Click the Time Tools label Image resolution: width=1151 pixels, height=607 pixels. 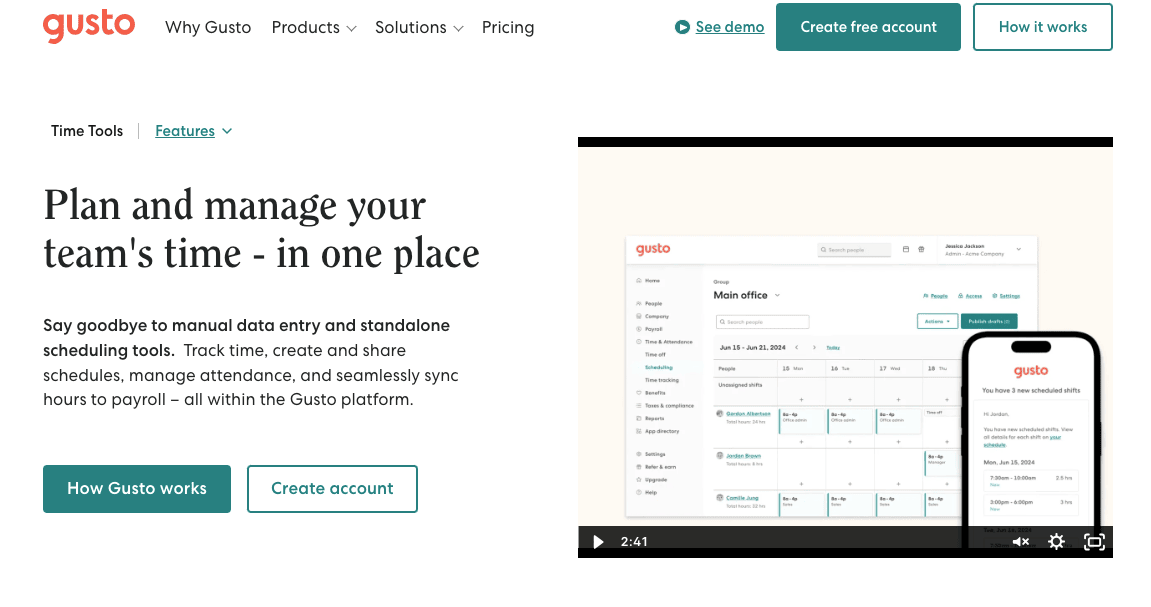[87, 130]
